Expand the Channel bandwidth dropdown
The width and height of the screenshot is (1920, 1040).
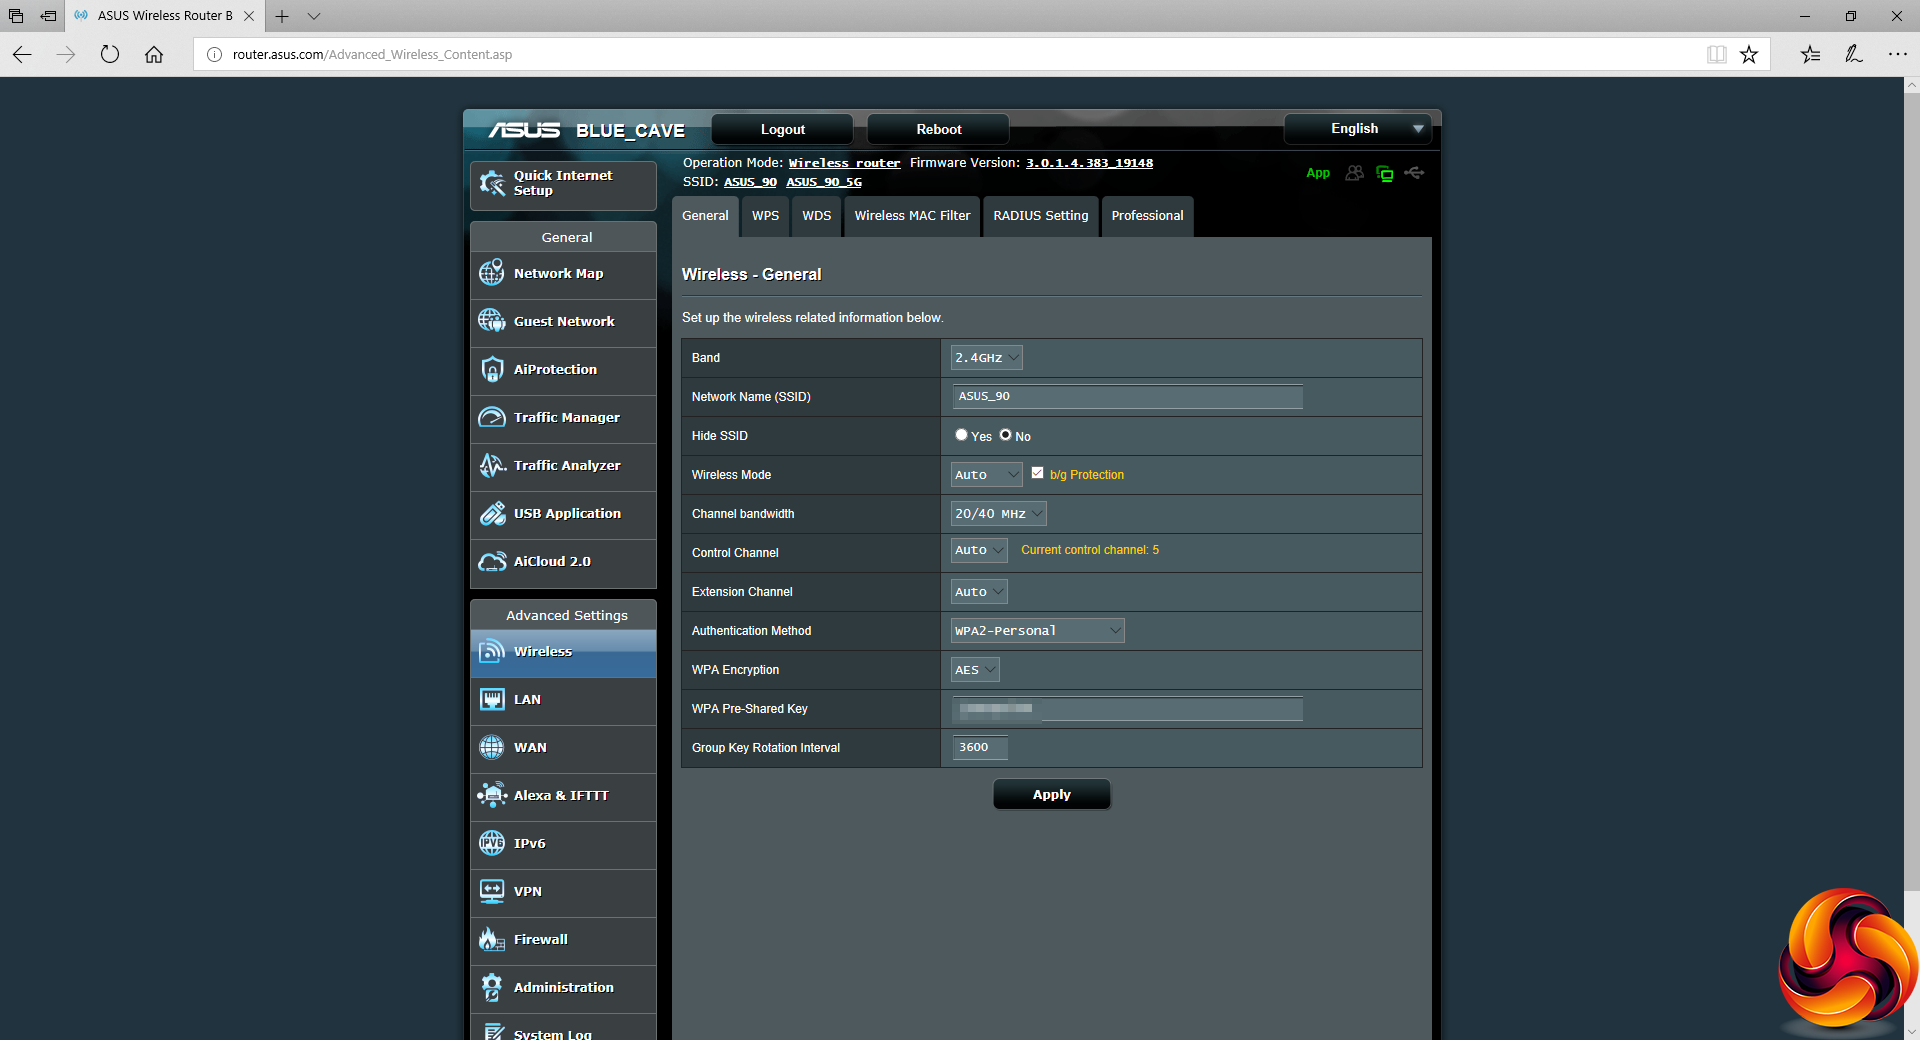coord(998,513)
